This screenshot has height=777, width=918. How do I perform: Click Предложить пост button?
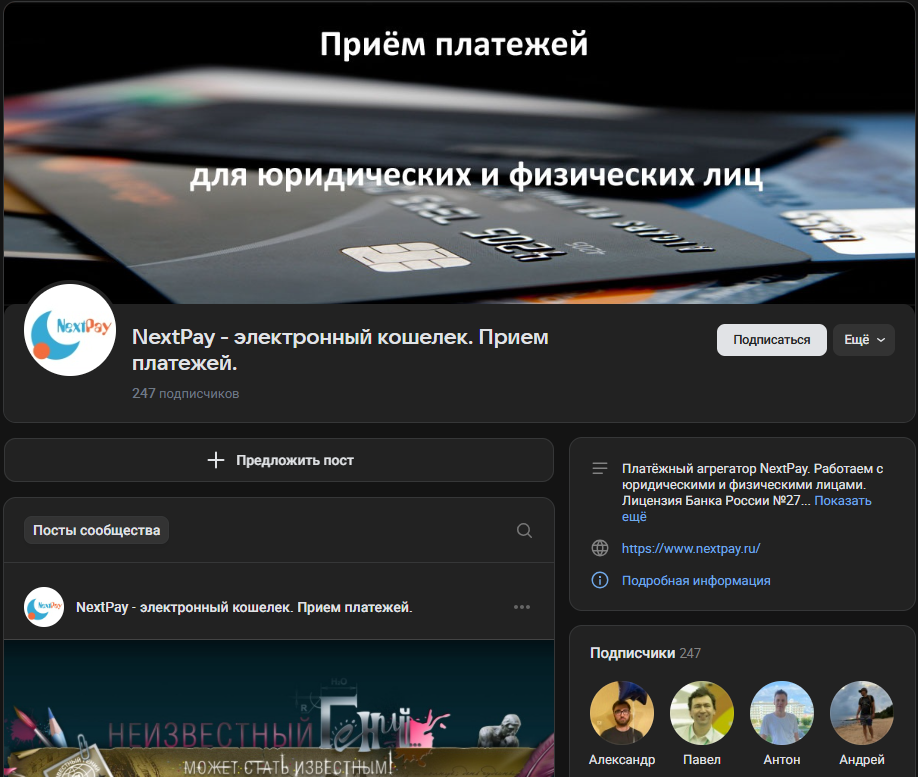pyautogui.click(x=279, y=460)
